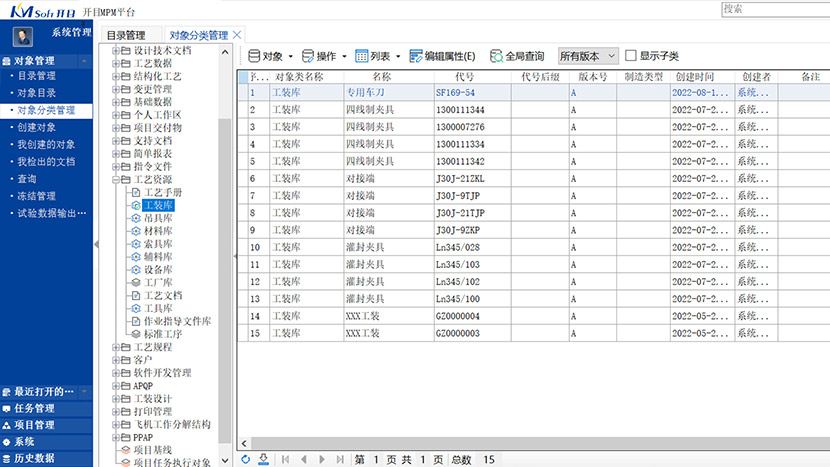
Task: Close the 对象分类管理 tab
Action: coord(237,35)
